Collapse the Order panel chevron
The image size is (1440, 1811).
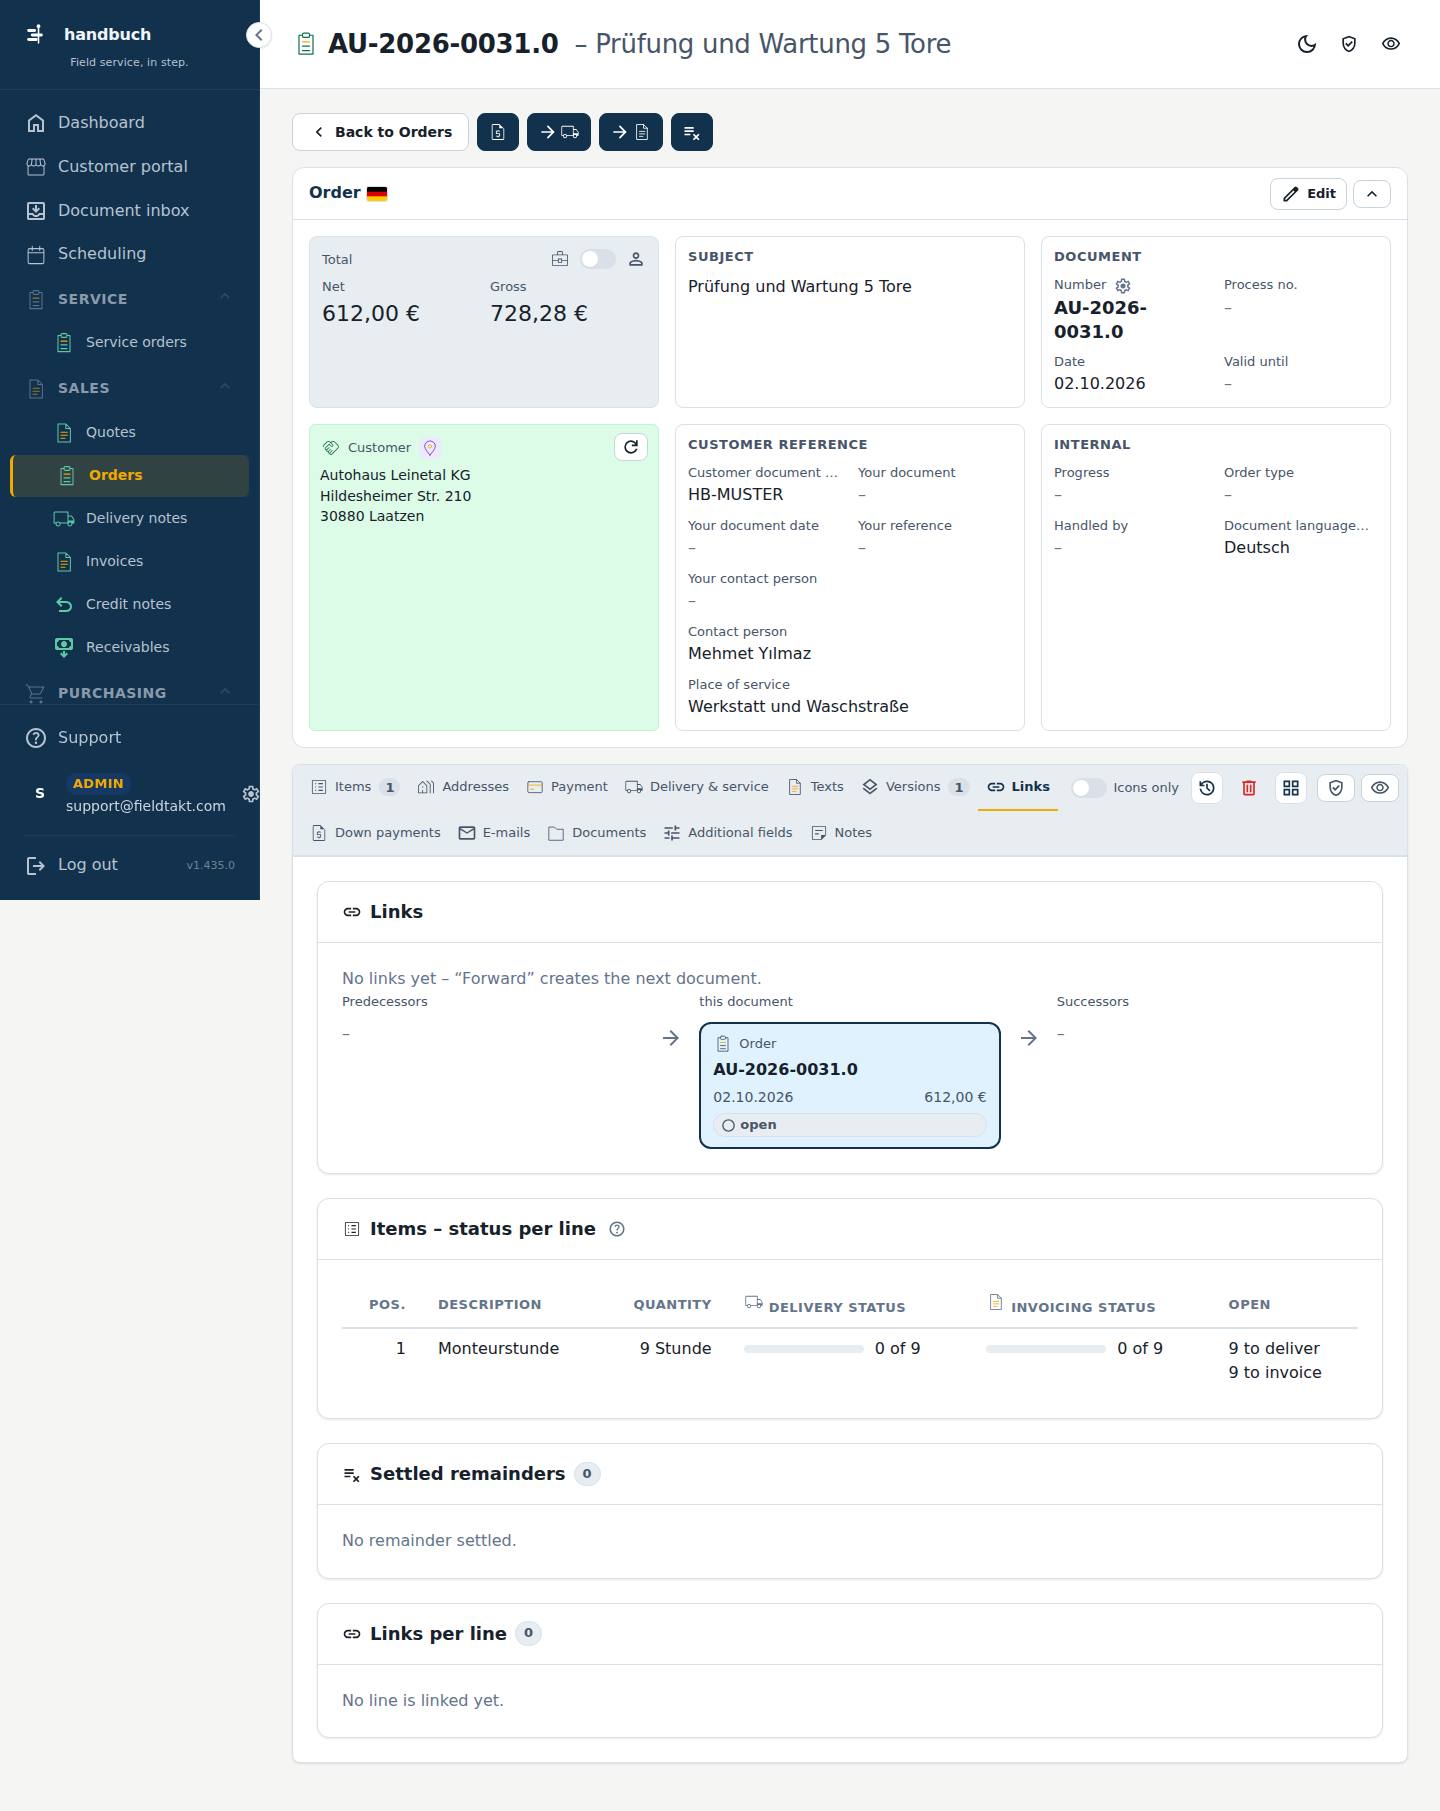(1372, 193)
